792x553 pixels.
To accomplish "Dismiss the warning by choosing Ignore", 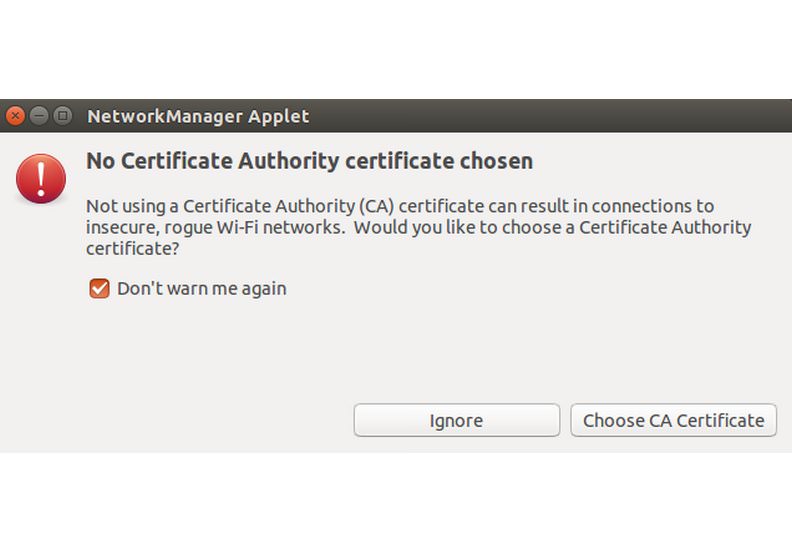I will (457, 420).
